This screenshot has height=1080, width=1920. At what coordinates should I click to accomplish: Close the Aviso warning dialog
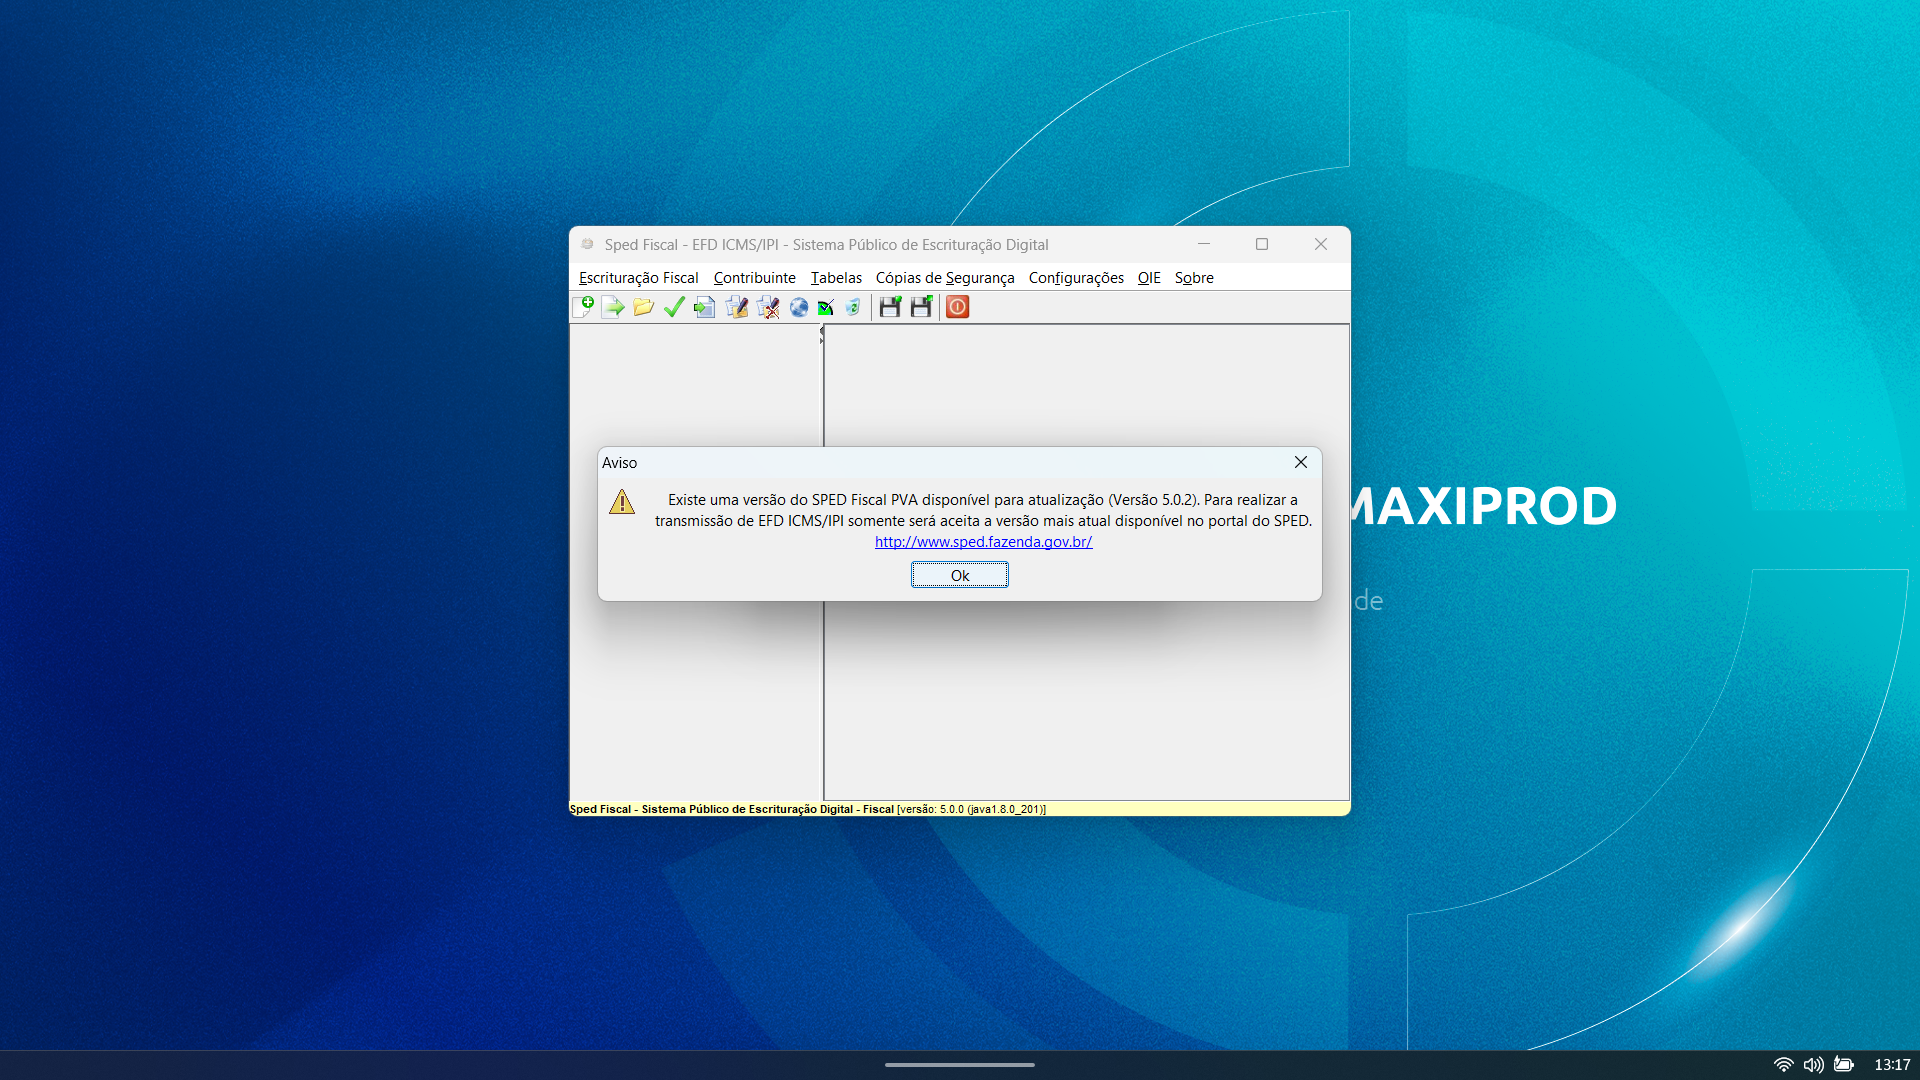(1300, 462)
